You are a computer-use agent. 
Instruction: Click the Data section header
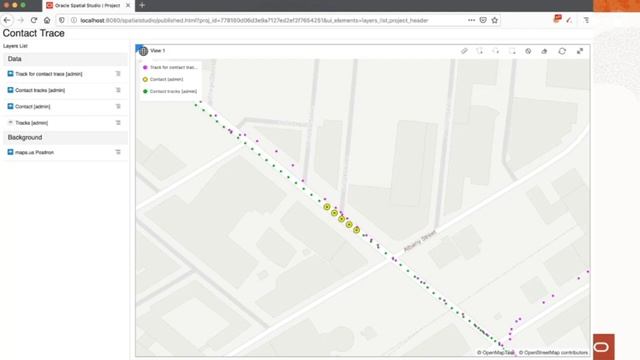pyautogui.click(x=65, y=59)
